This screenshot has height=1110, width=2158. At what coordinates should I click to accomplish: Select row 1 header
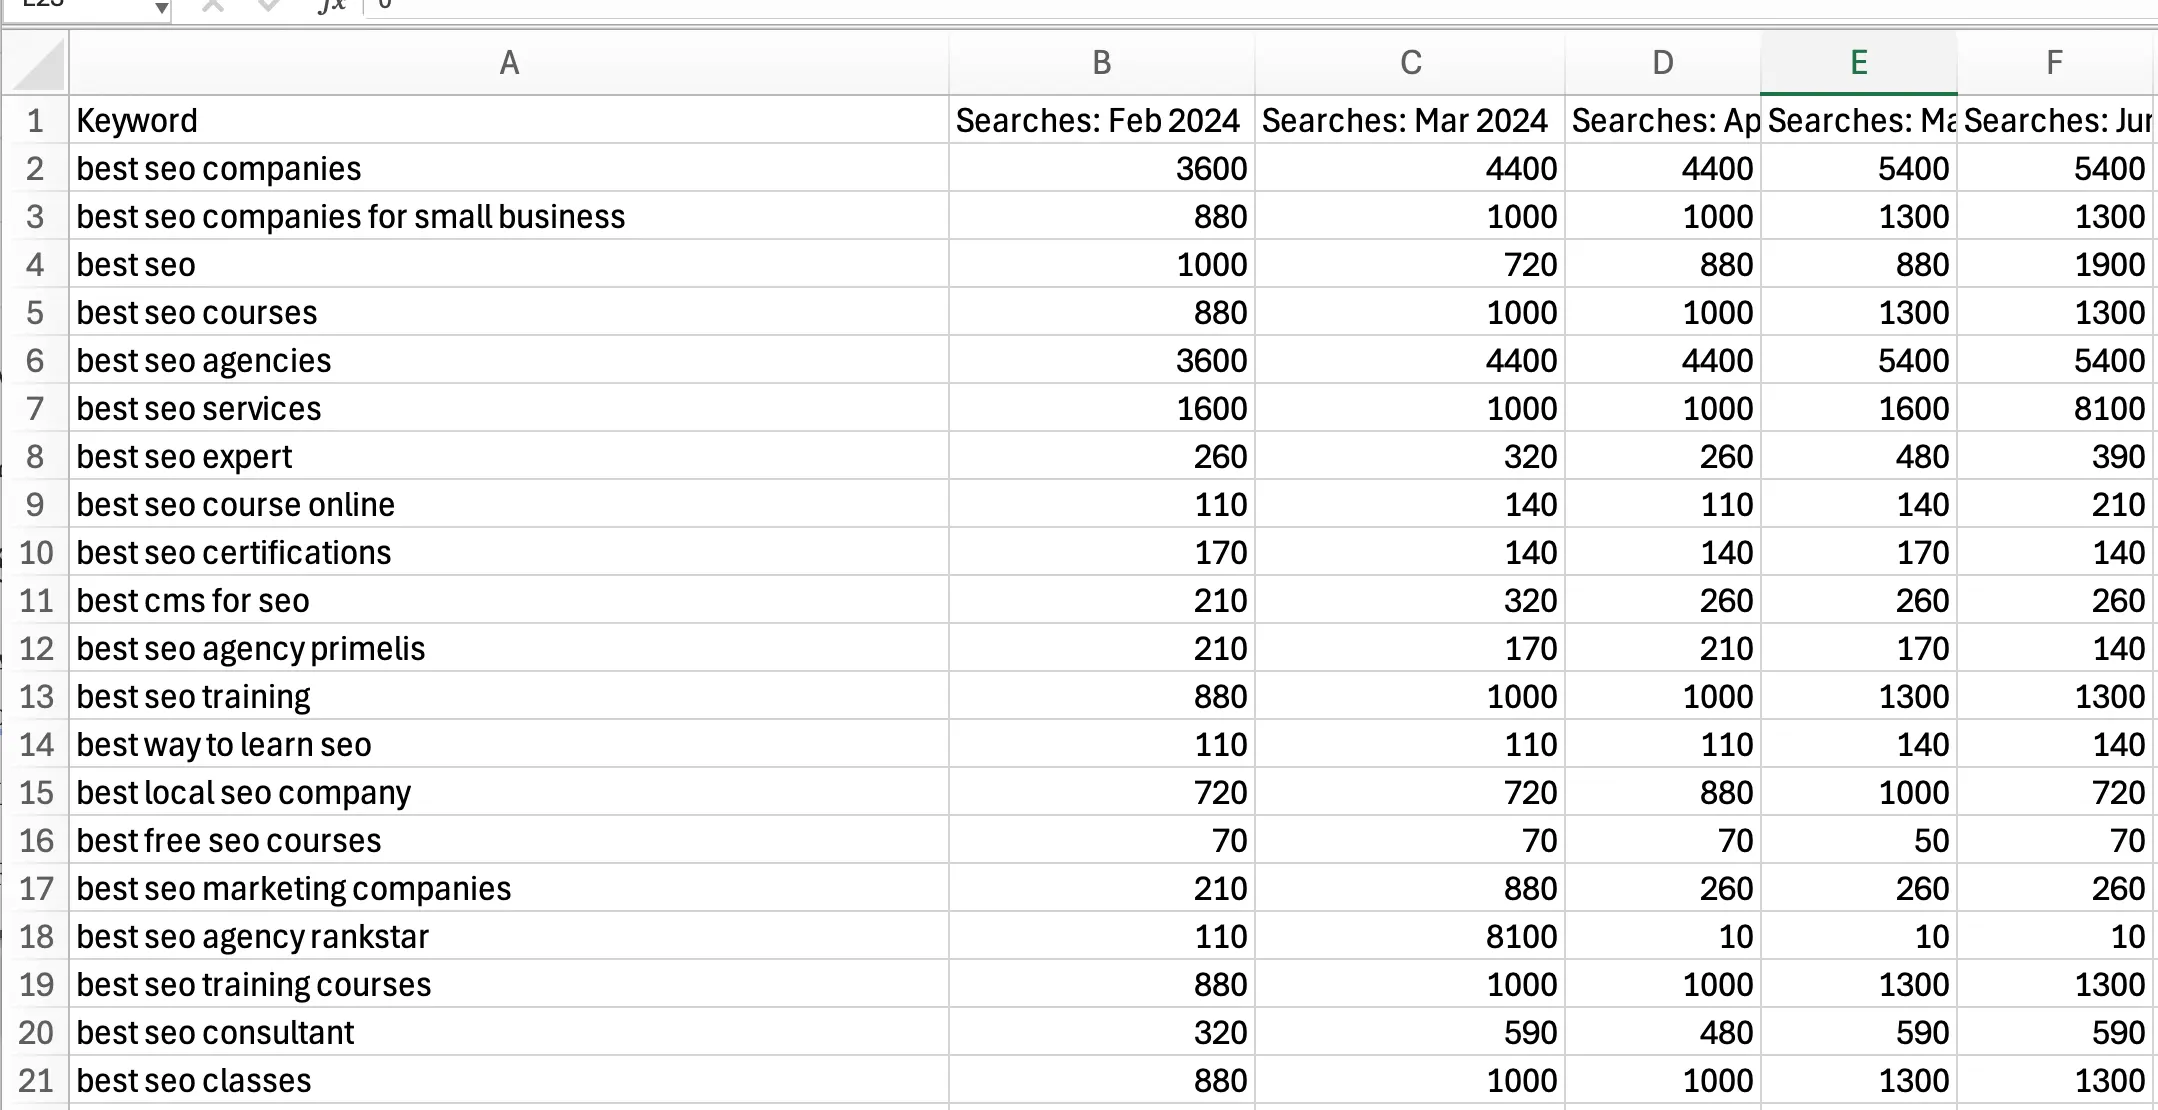pyautogui.click(x=36, y=121)
